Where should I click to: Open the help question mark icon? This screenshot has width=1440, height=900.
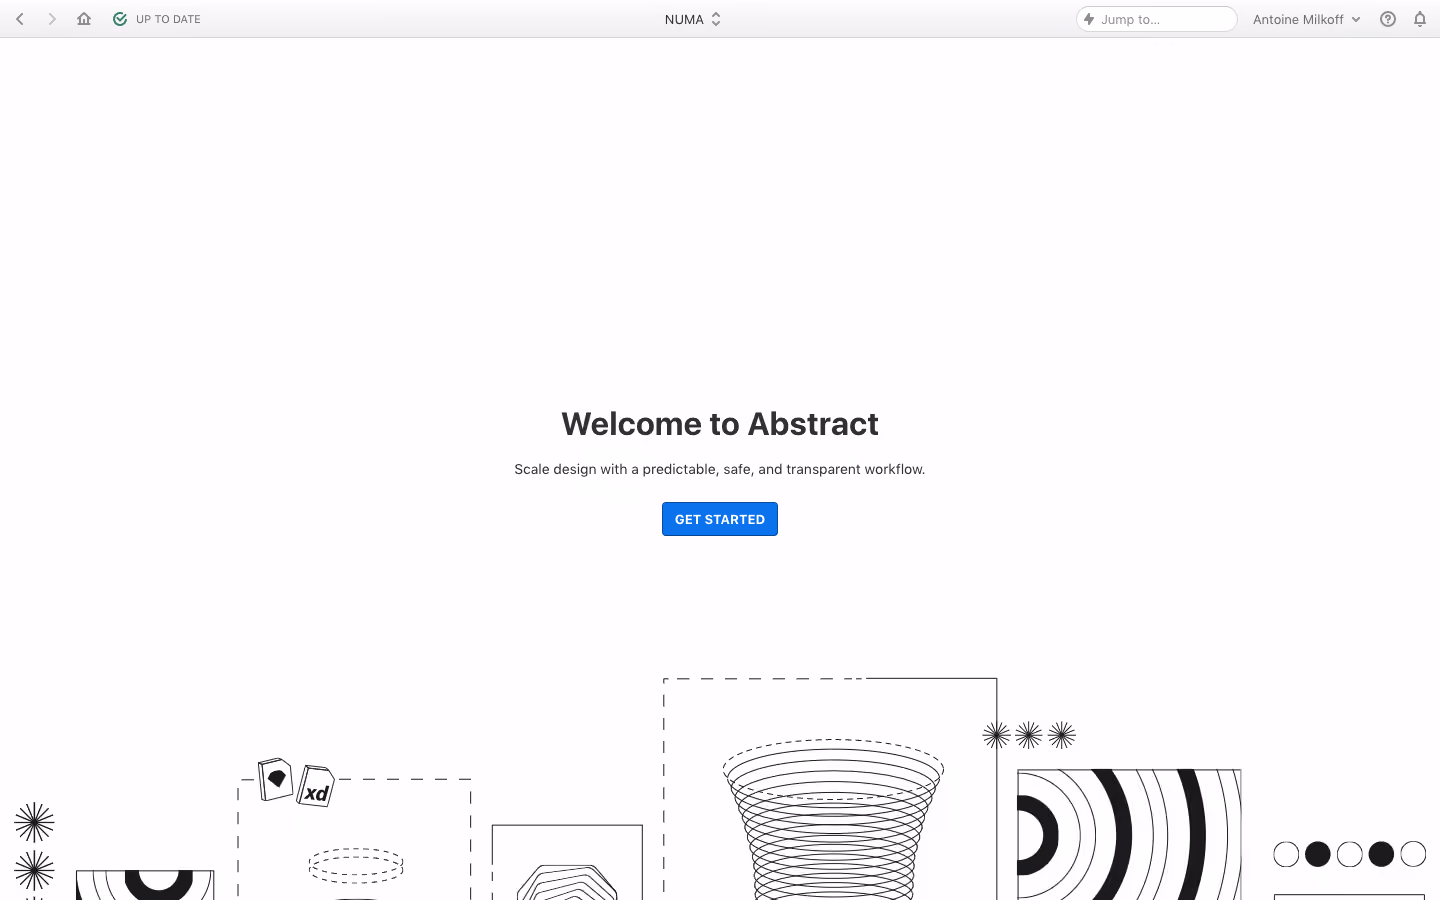pyautogui.click(x=1388, y=19)
